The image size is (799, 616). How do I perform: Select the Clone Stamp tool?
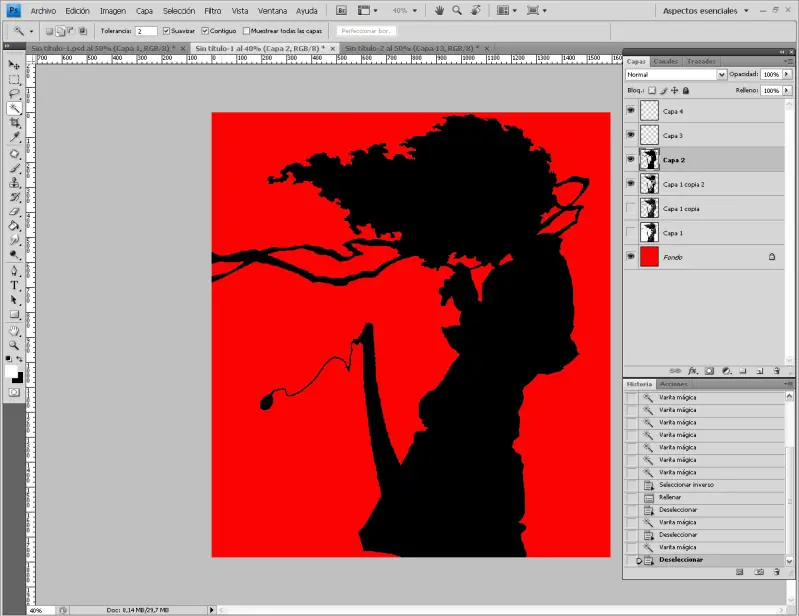tap(14, 183)
